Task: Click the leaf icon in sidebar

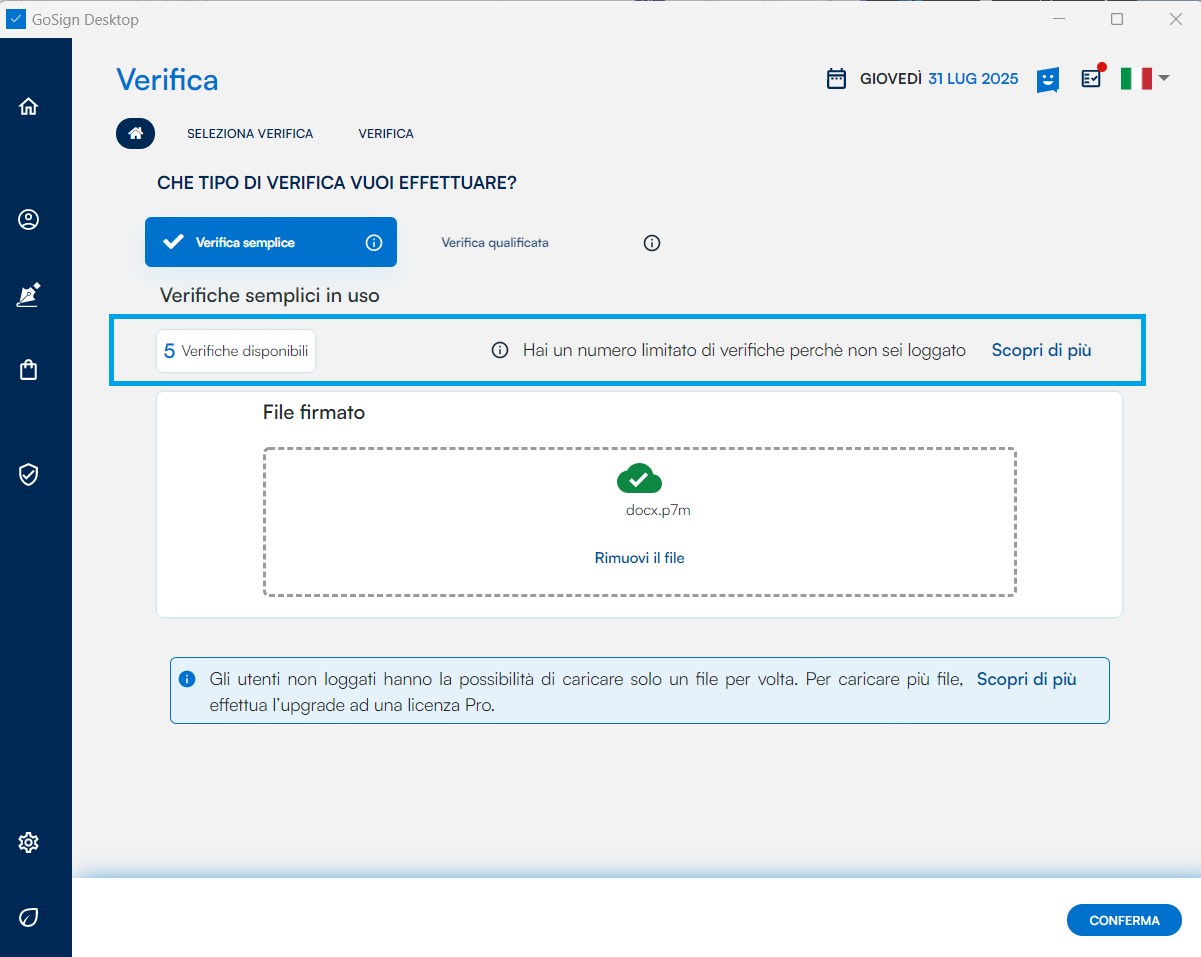Action: 28,917
